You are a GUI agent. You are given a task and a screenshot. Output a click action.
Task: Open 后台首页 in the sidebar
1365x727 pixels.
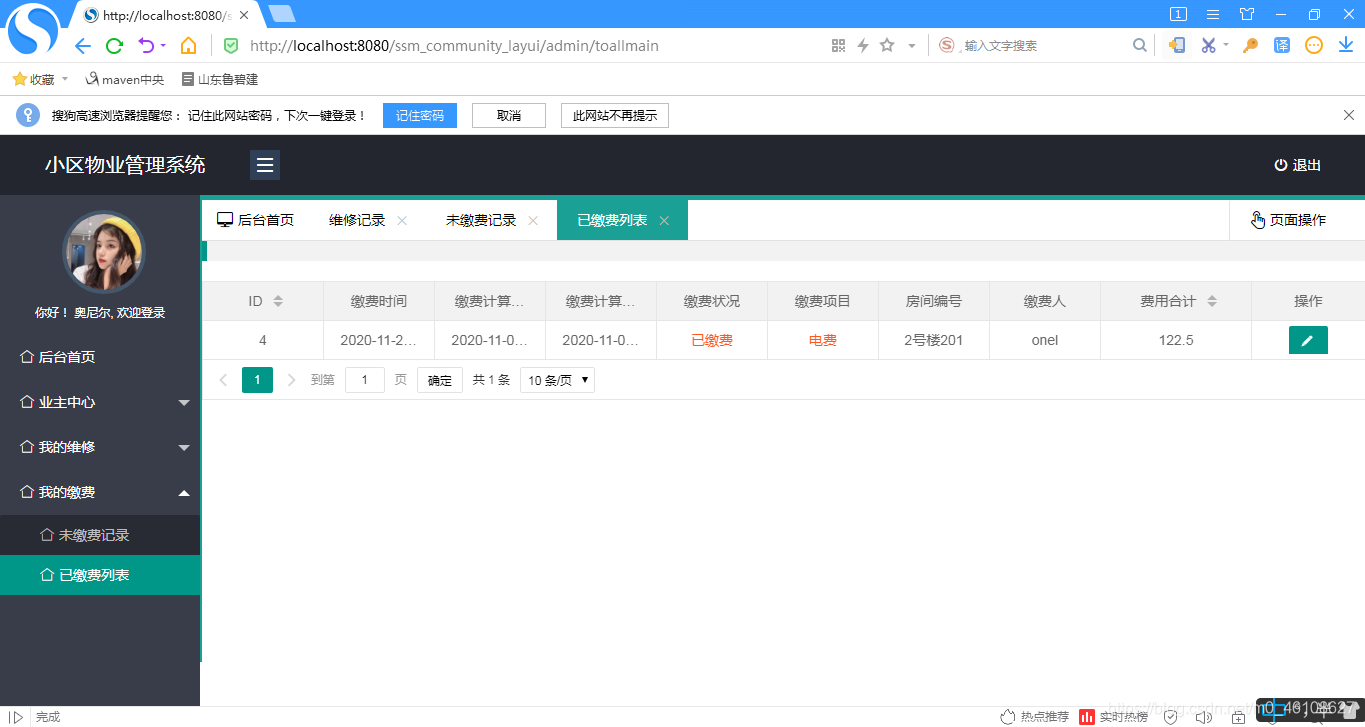(x=100, y=357)
